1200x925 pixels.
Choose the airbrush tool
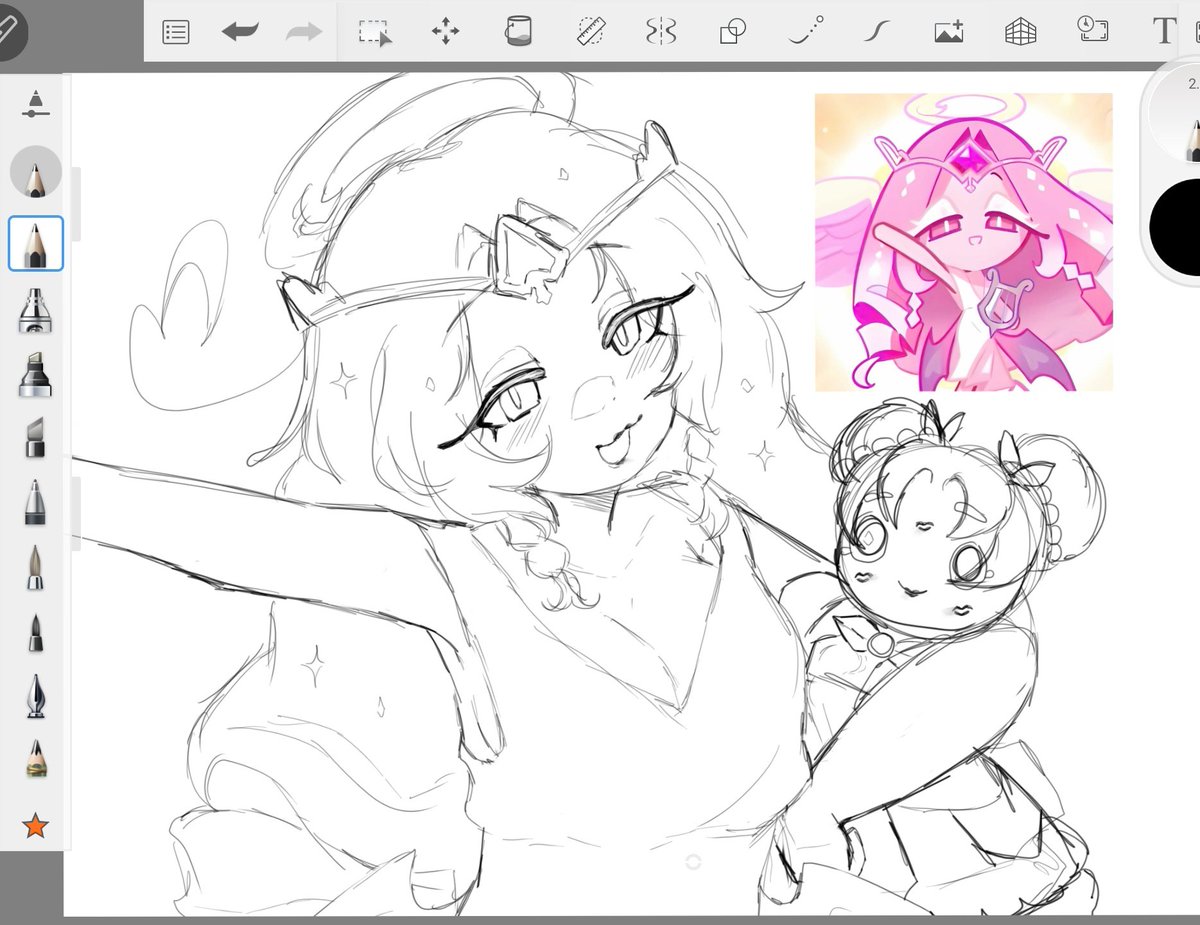tap(36, 310)
